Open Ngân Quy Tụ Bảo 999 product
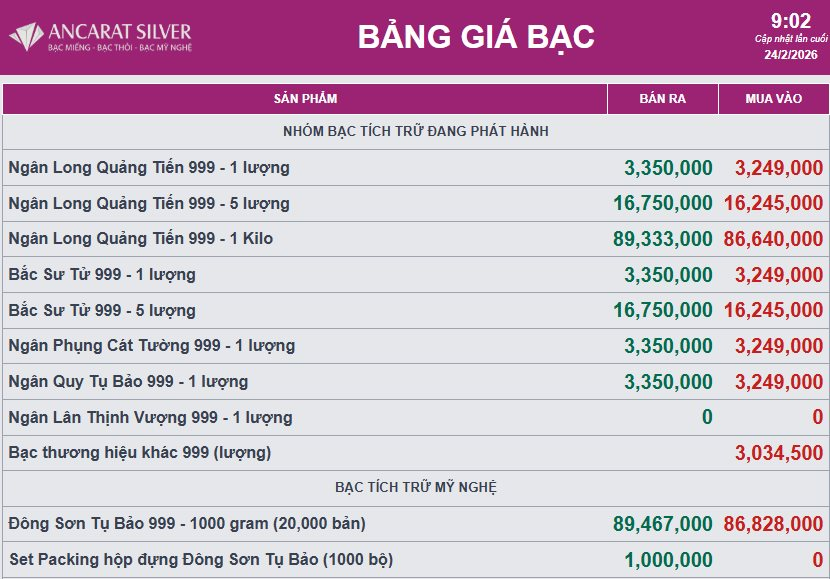This screenshot has width=830, height=579. coord(128,382)
